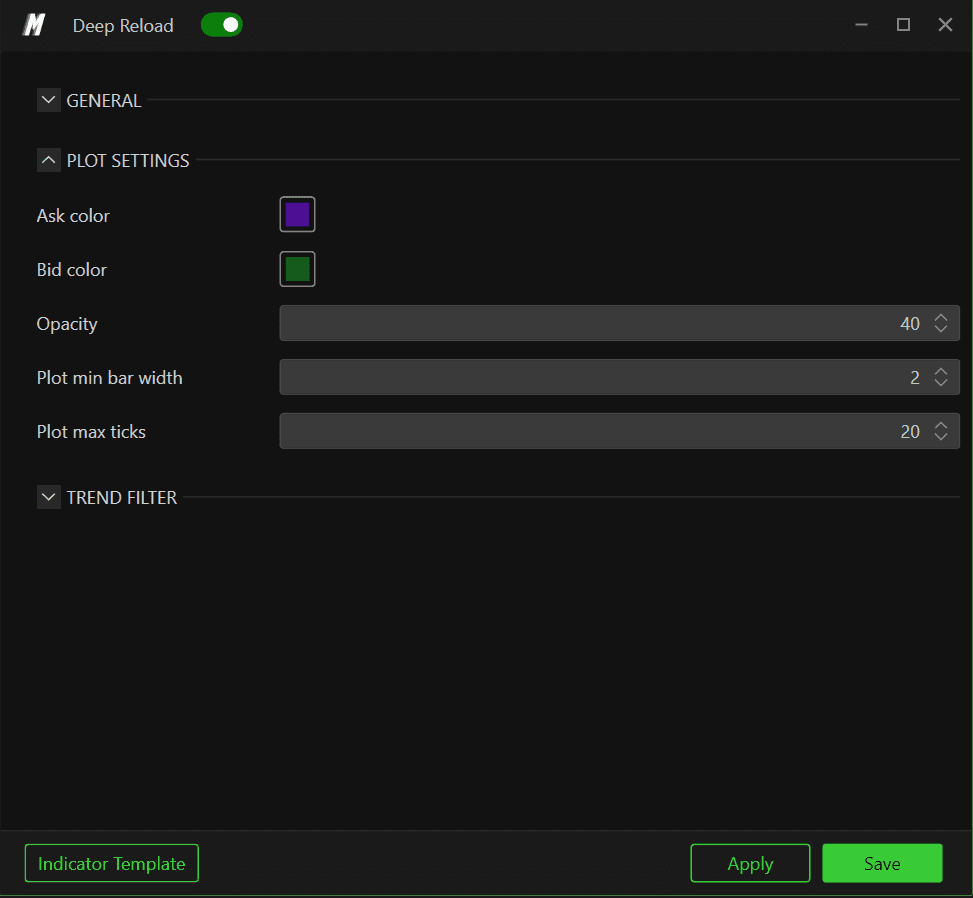This screenshot has width=973, height=898.
Task: Increase Opacity with the up arrow
Action: [941, 318]
